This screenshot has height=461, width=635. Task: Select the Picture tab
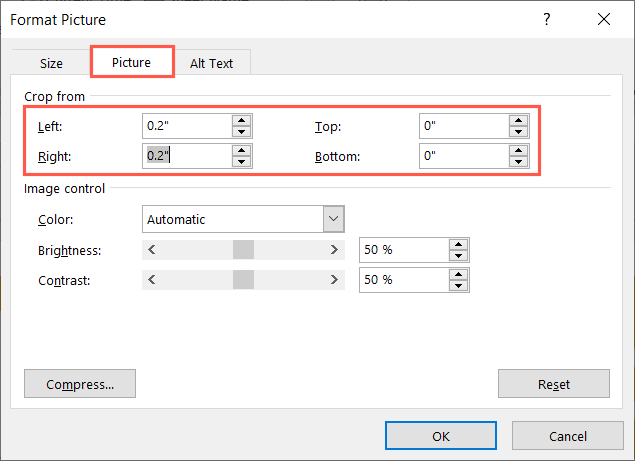click(132, 62)
